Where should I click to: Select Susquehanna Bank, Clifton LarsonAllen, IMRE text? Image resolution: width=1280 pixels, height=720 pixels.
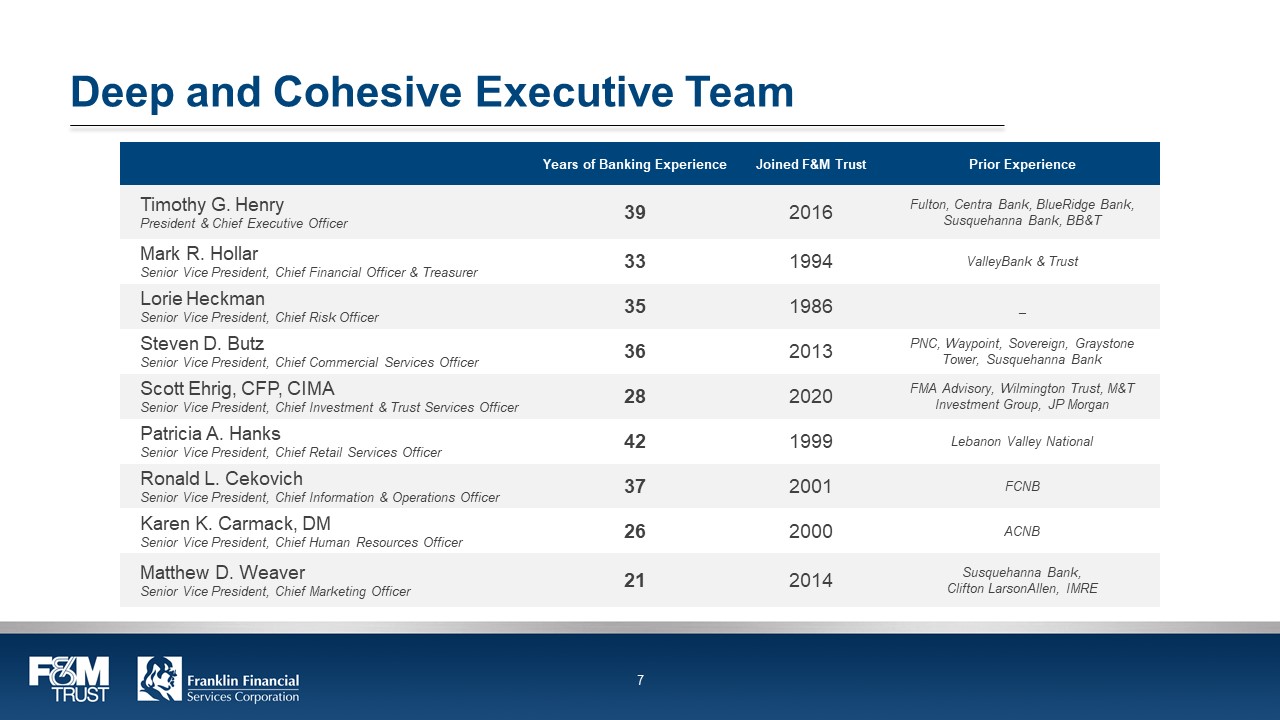point(1022,580)
